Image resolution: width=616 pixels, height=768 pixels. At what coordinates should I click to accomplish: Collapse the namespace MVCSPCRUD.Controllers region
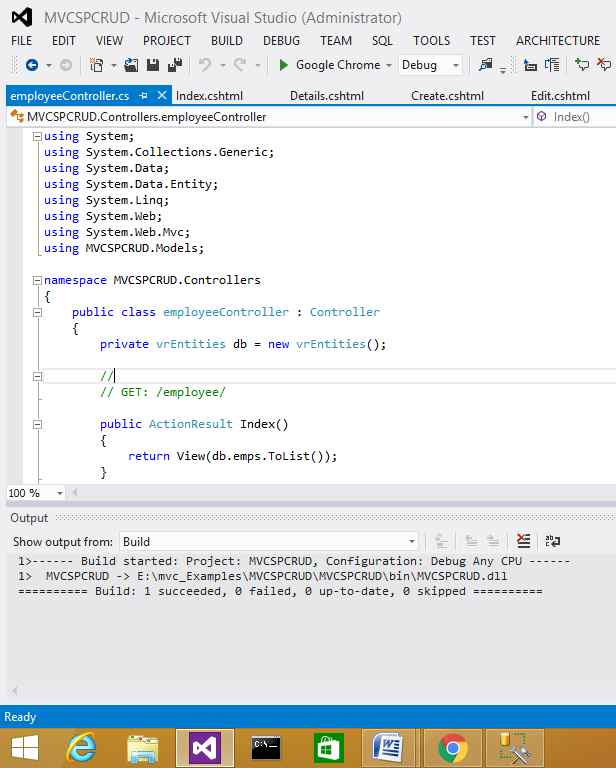(37, 280)
